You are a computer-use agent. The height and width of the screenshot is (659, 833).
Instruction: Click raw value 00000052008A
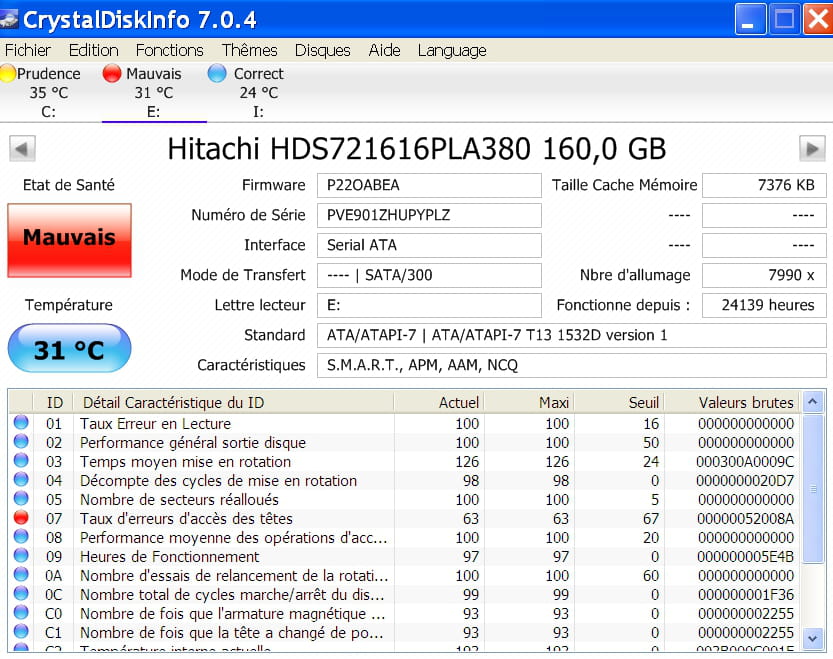pyautogui.click(x=745, y=519)
